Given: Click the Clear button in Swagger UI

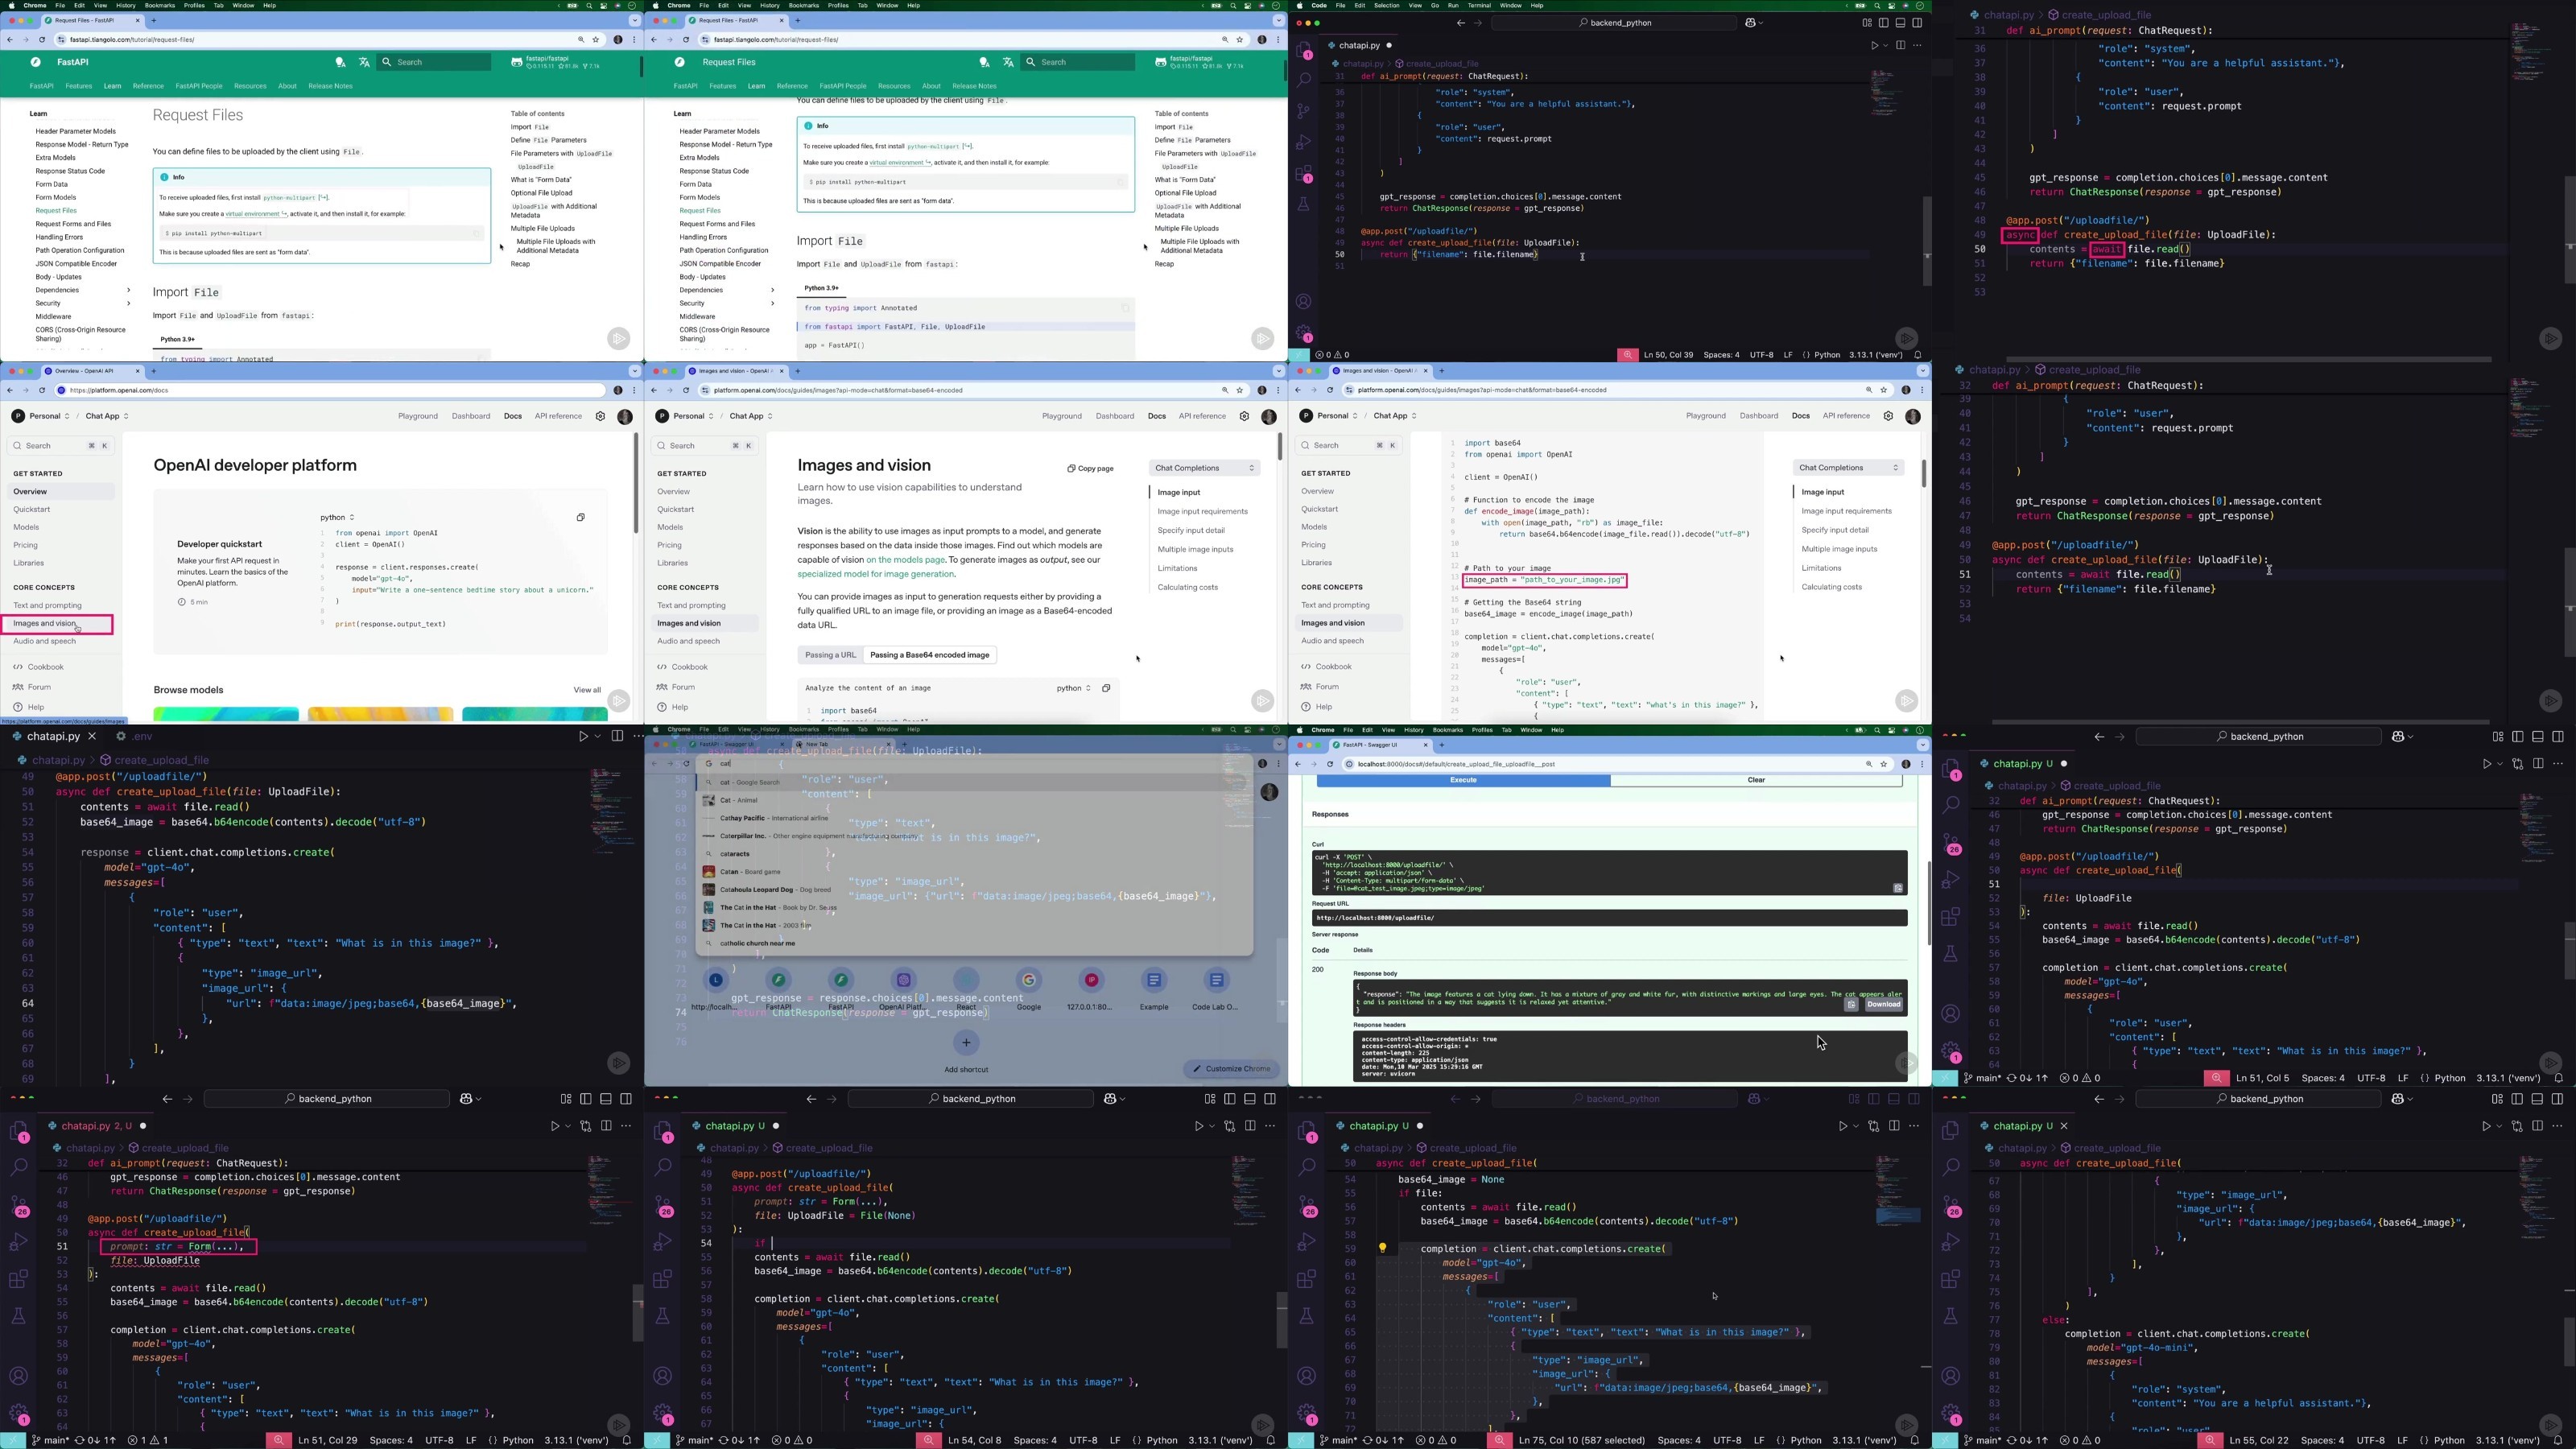Looking at the screenshot, I should (x=1756, y=780).
